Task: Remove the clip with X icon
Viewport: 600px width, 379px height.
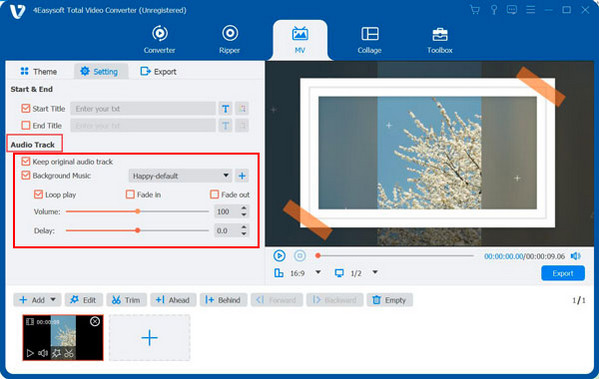Action: pos(95,321)
